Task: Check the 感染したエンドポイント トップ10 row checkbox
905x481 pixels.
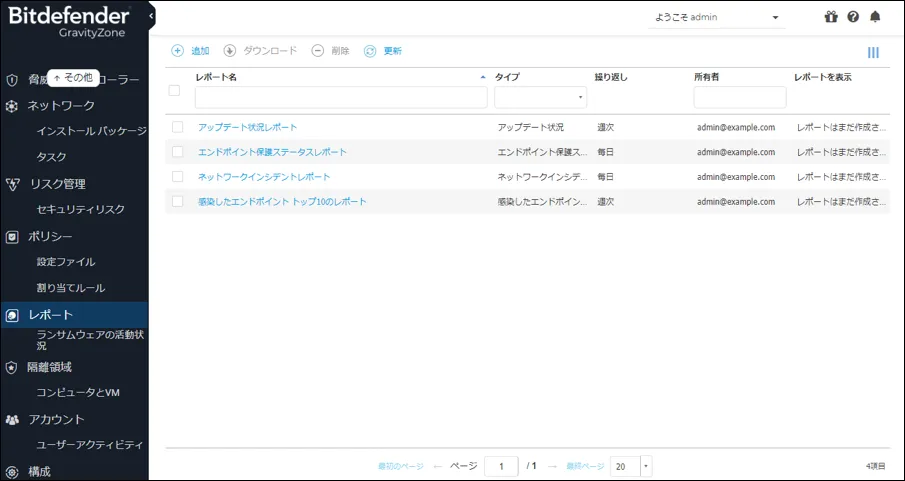Action: click(178, 202)
